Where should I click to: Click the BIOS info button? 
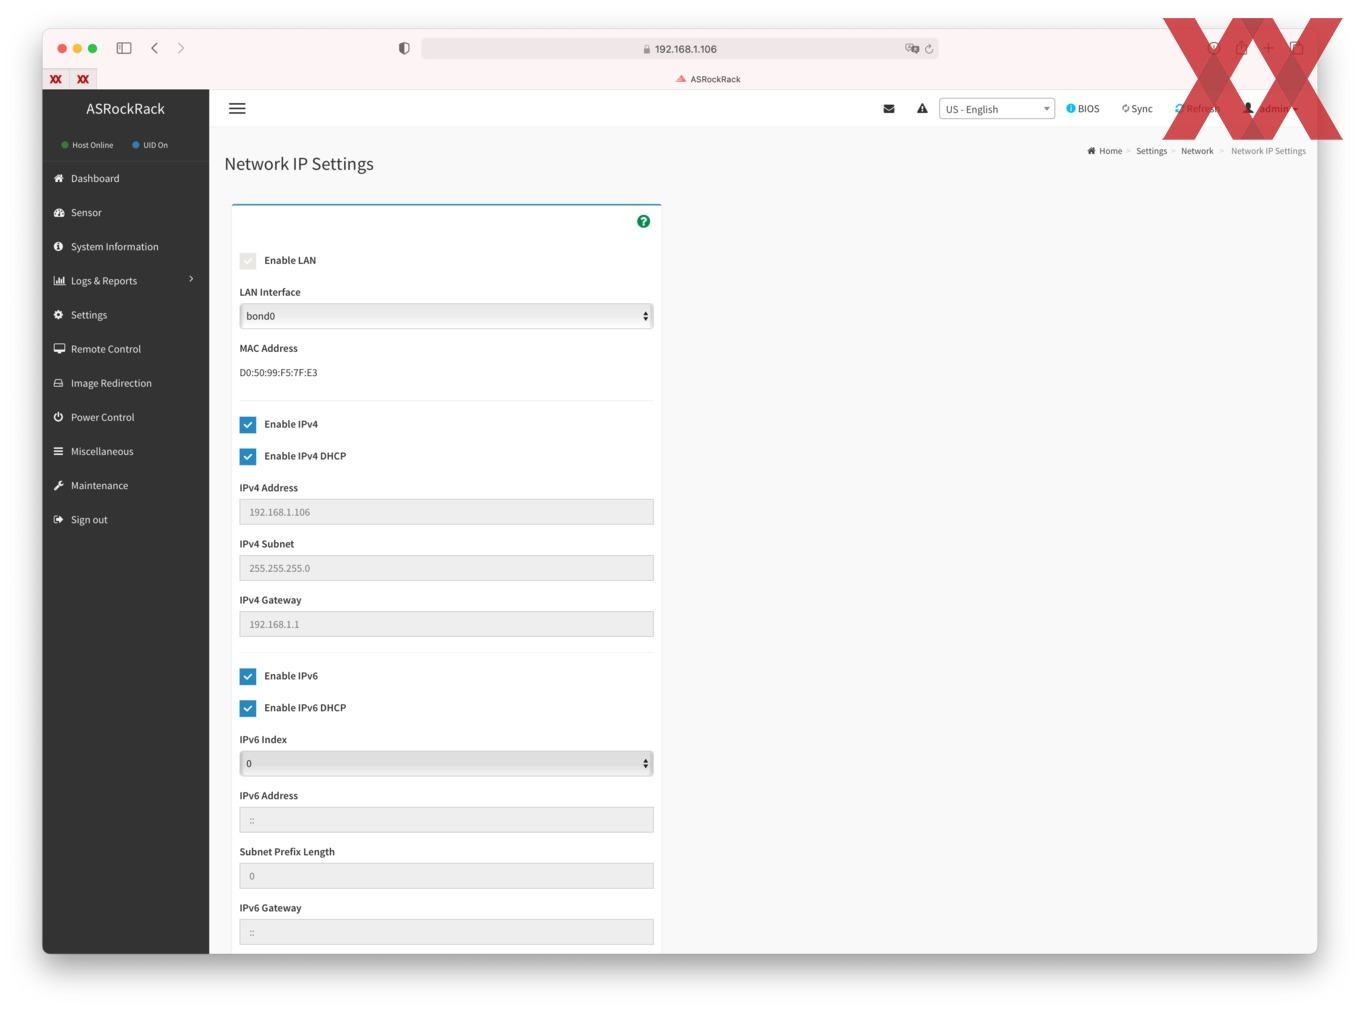[x=1083, y=108]
